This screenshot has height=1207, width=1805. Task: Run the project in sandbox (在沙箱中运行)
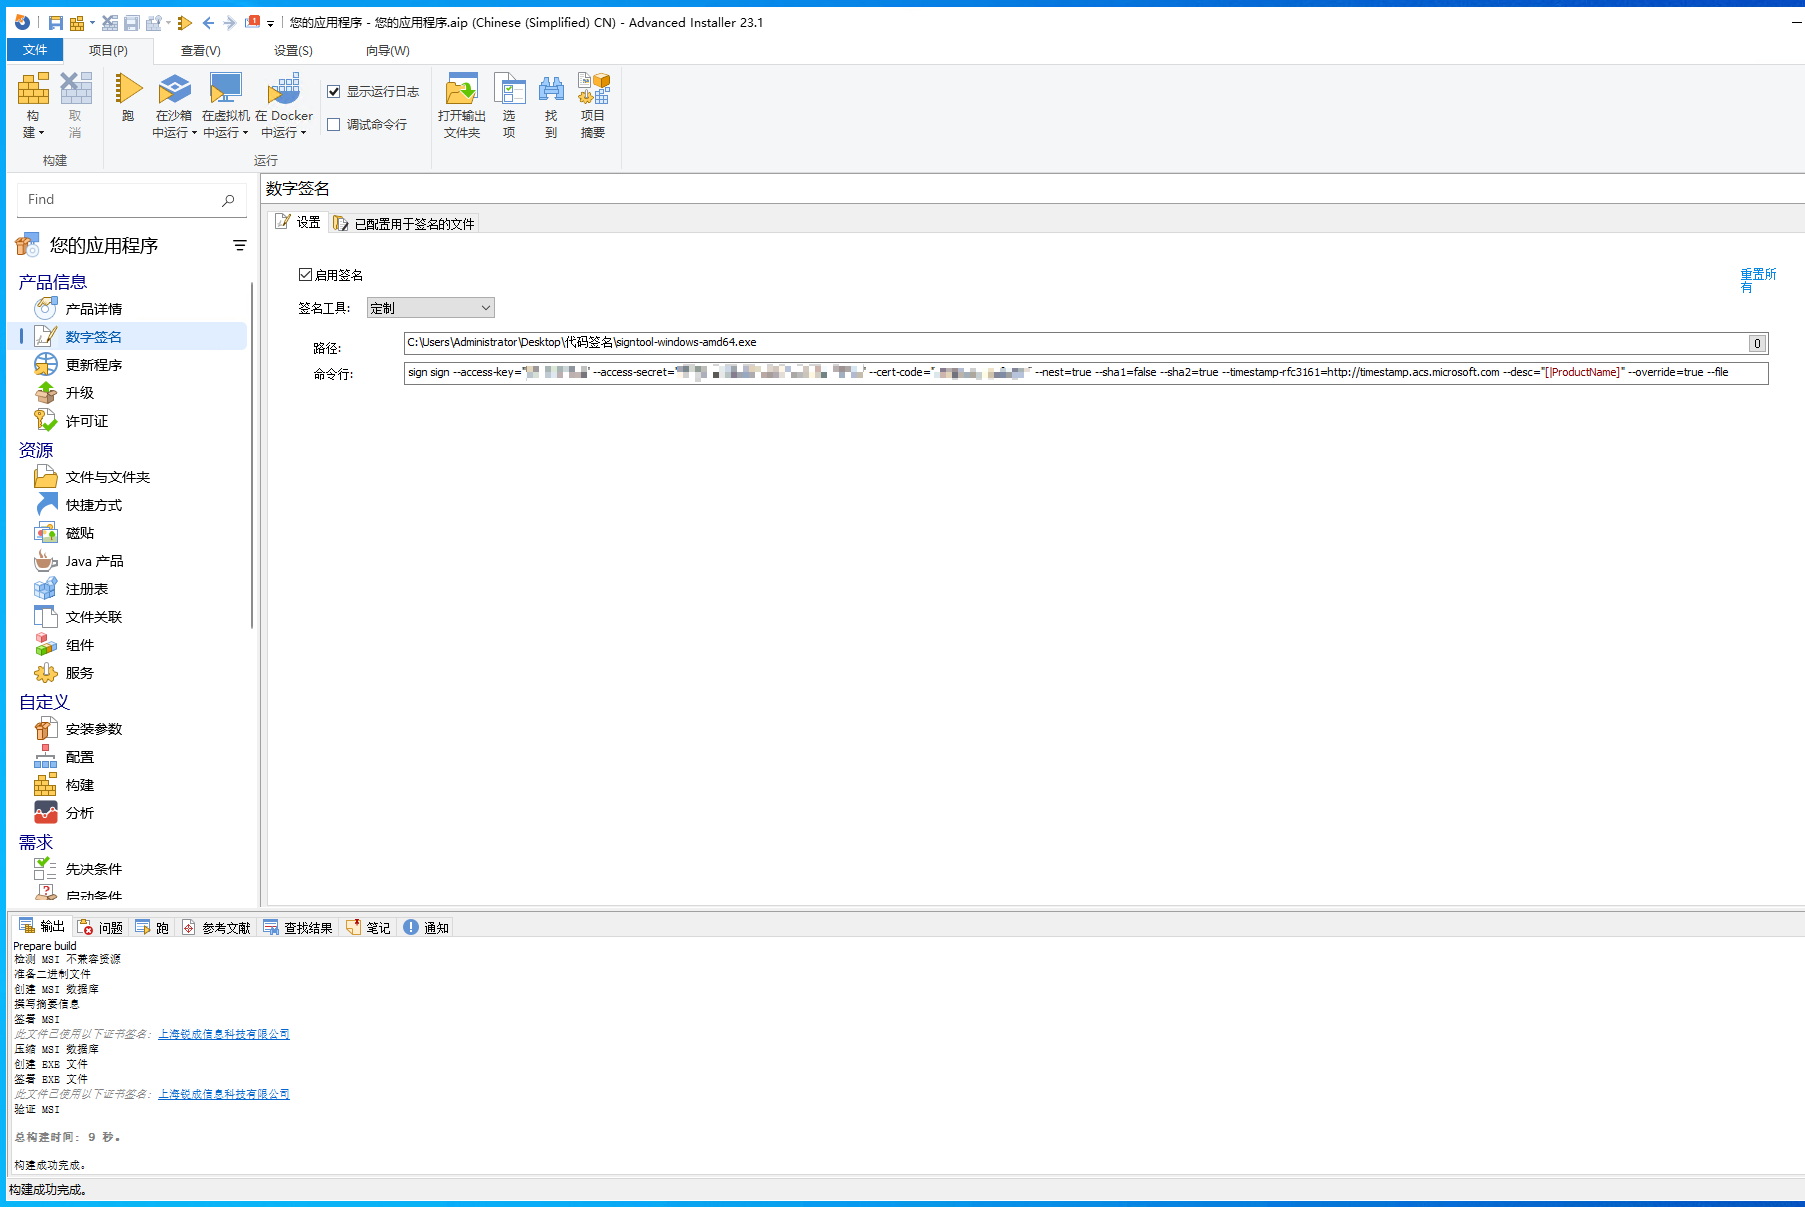coord(174,104)
